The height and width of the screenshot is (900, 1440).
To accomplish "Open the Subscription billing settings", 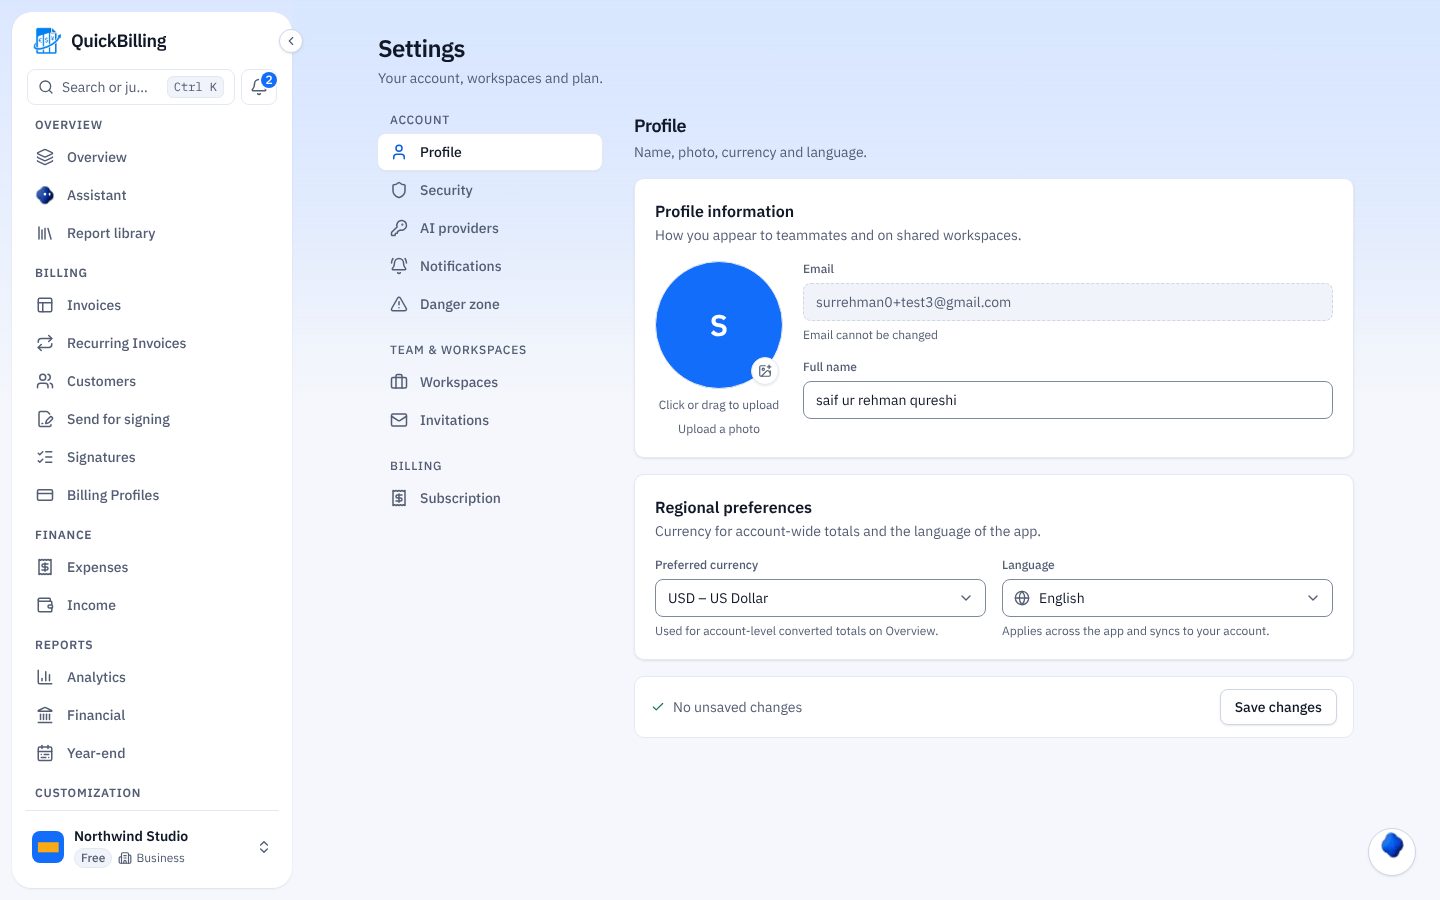I will click(490, 498).
